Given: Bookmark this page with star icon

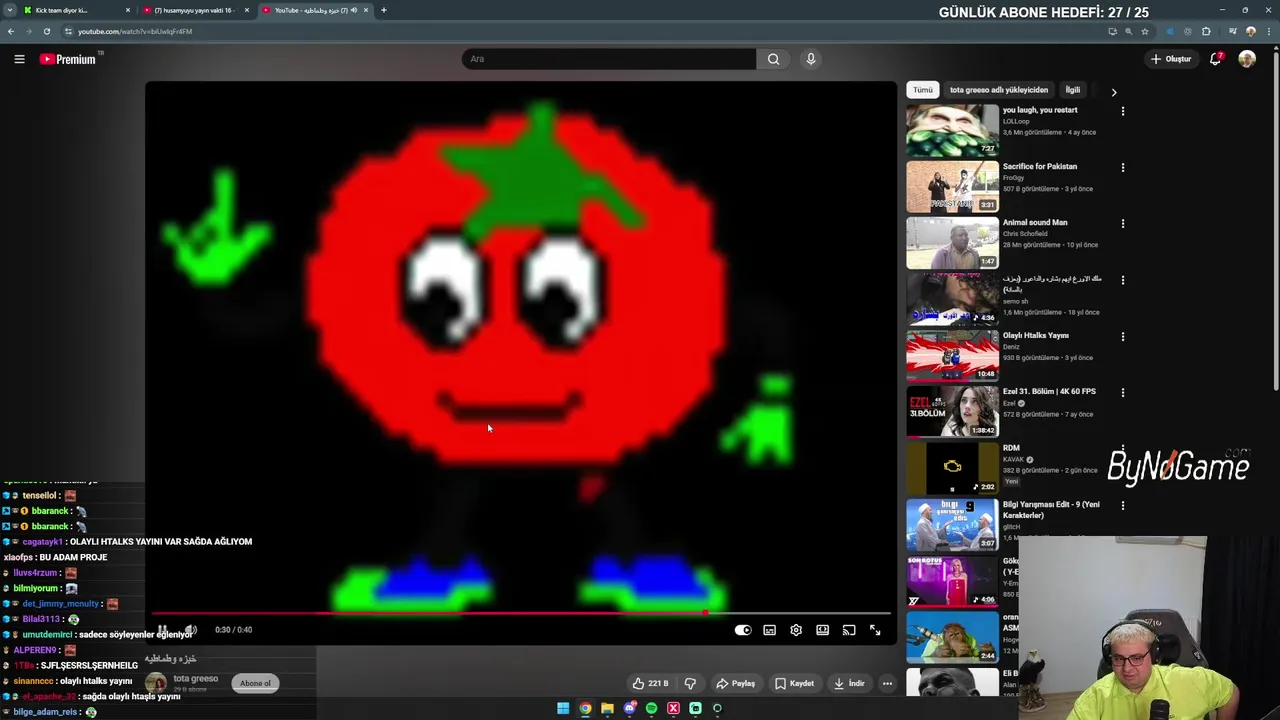Looking at the screenshot, I should pos(1145,31).
